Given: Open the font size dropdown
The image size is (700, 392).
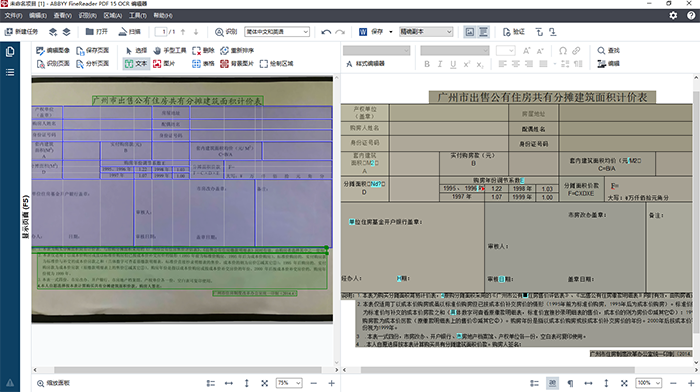Looking at the screenshot, I should 505,50.
